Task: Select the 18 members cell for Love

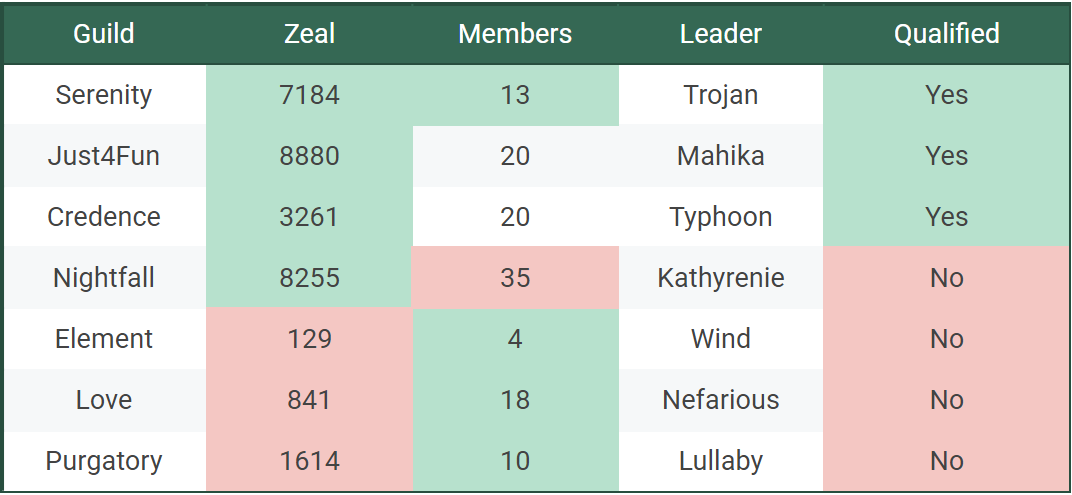Action: [515, 400]
